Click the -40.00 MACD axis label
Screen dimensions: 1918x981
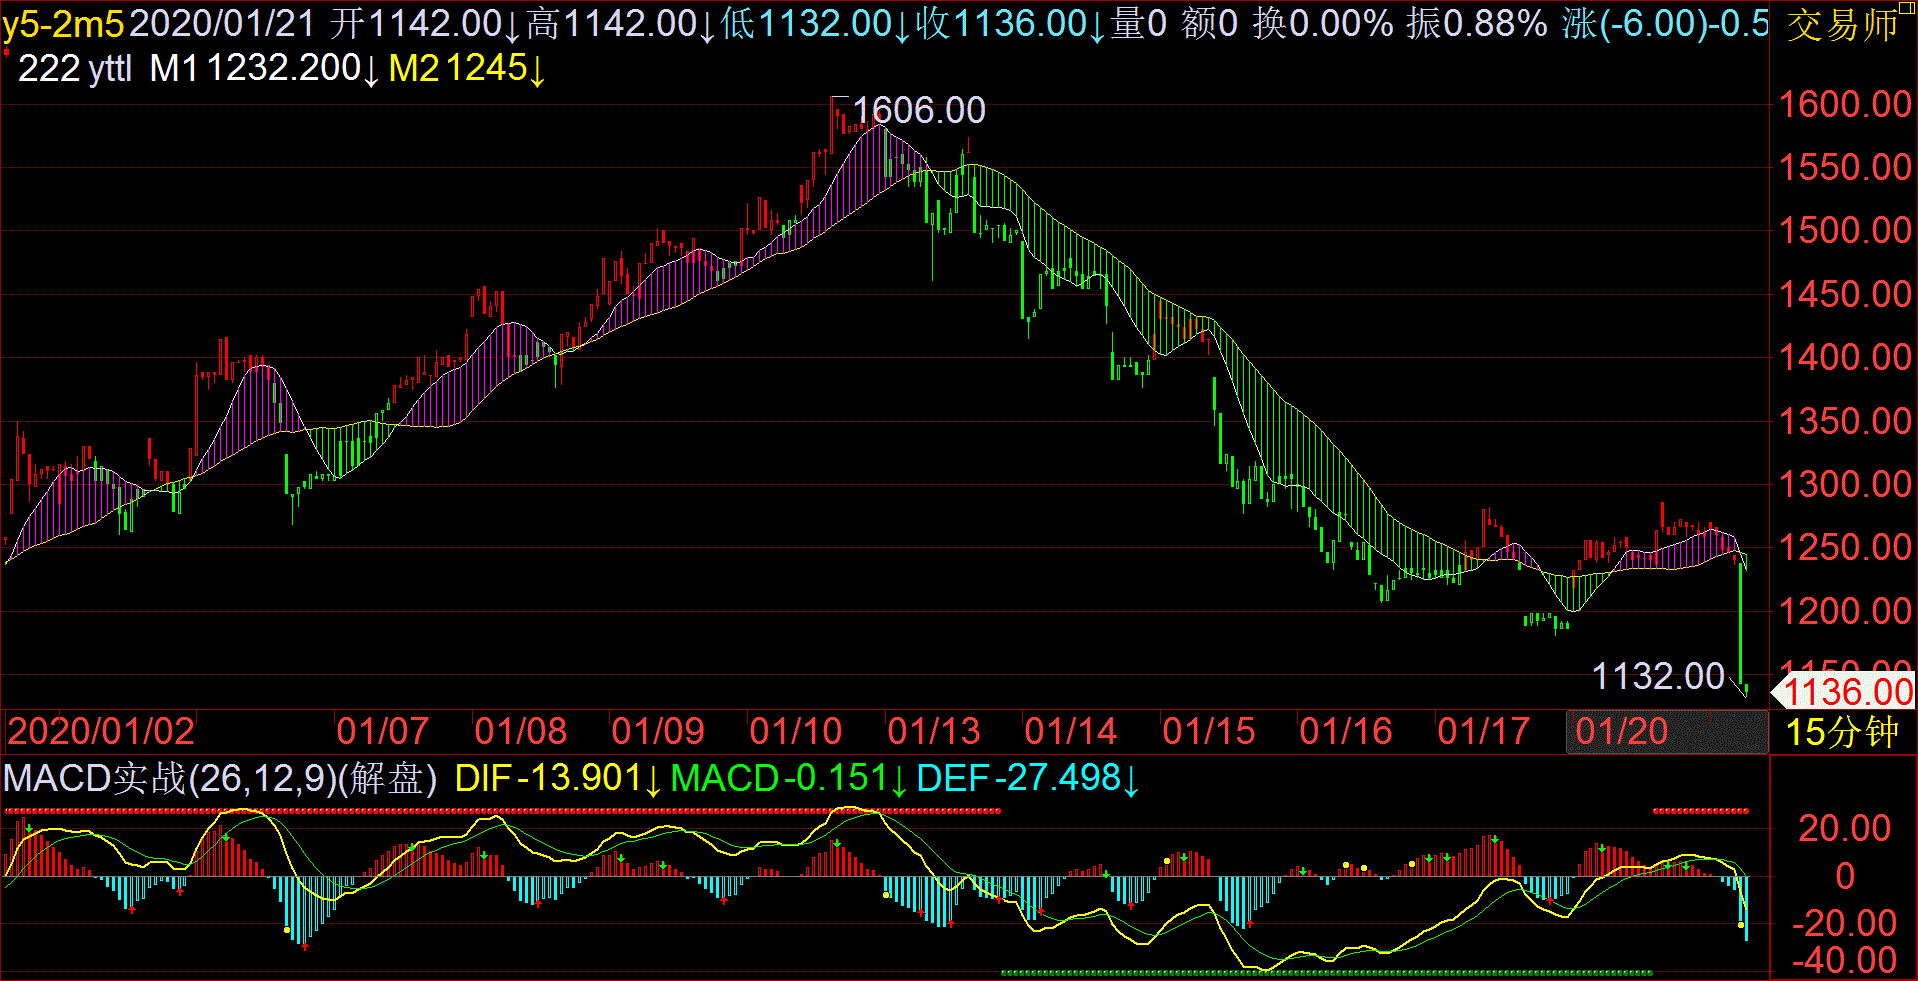point(1844,961)
